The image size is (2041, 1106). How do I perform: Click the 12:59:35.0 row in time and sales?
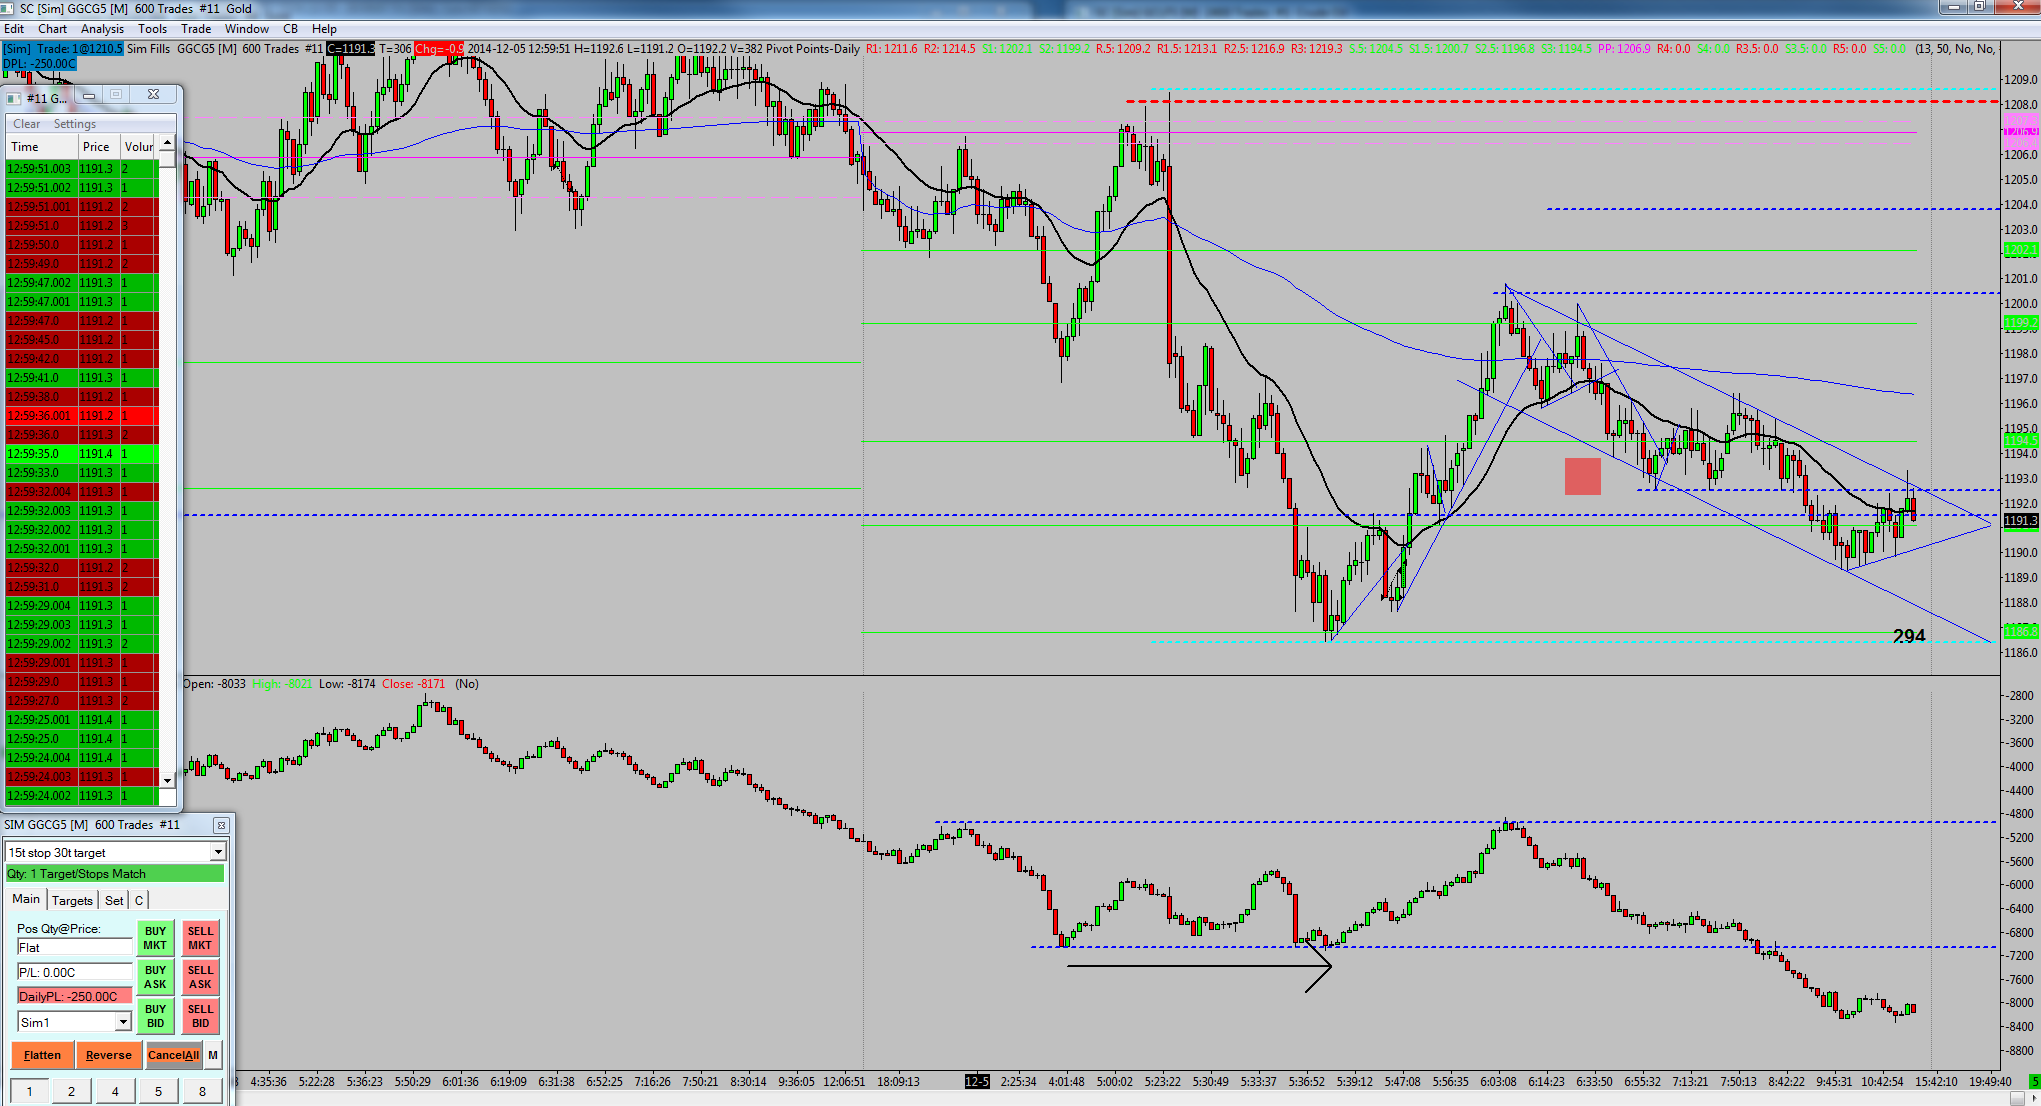[82, 454]
